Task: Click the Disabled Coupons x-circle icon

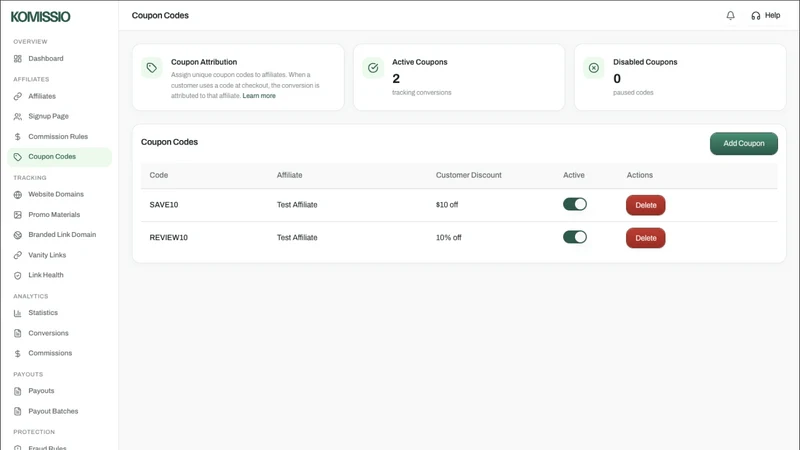Action: (594, 68)
